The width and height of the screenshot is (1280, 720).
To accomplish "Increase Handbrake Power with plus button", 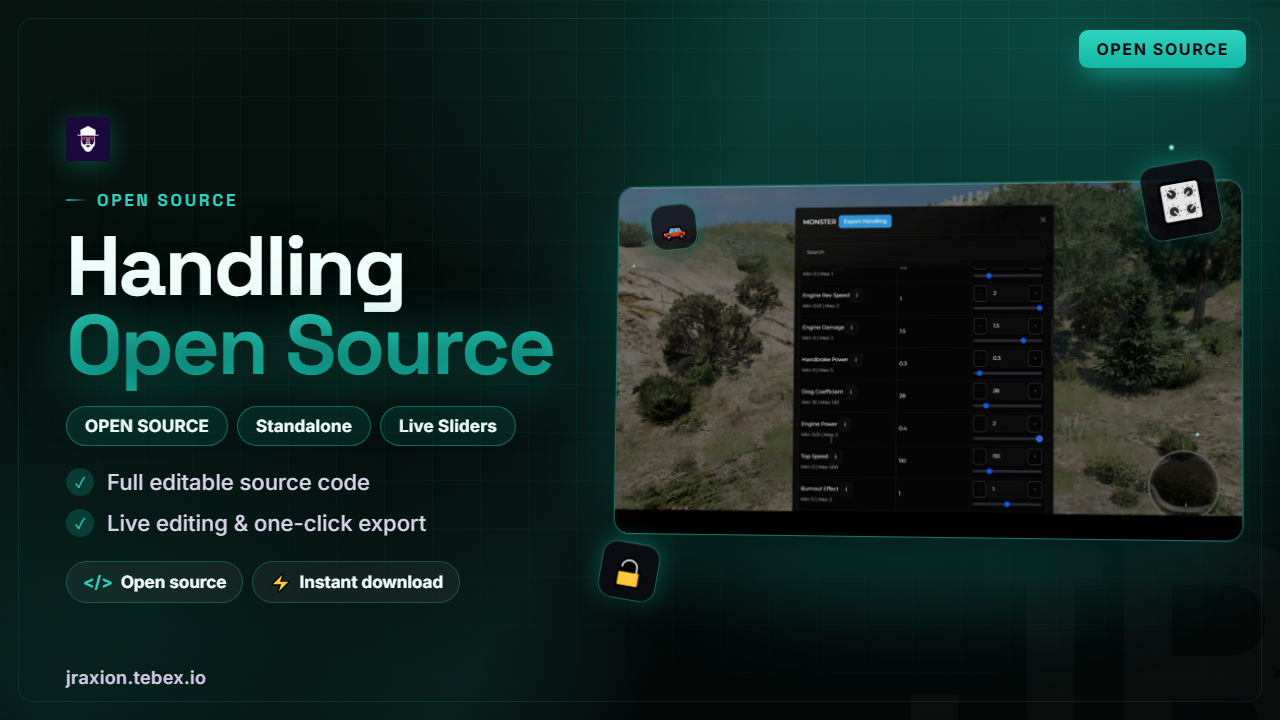I will pos(1035,358).
